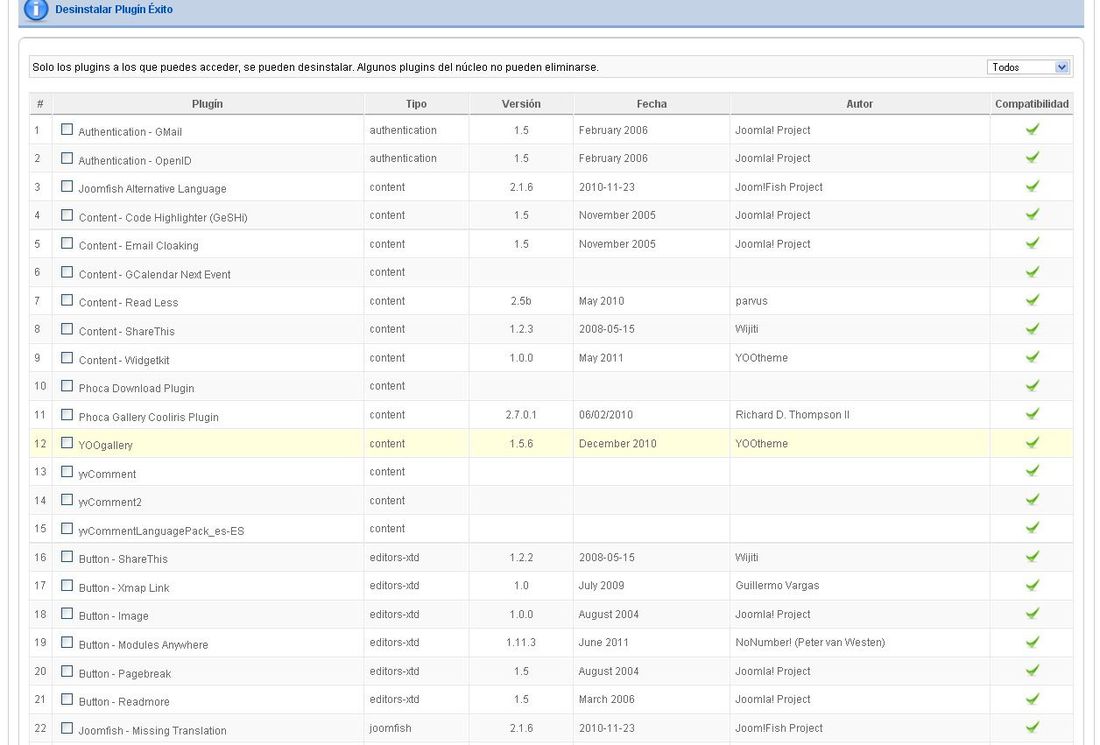The width and height of the screenshot is (1100, 745).
Task: Click the Tipo column header
Action: [x=416, y=104]
